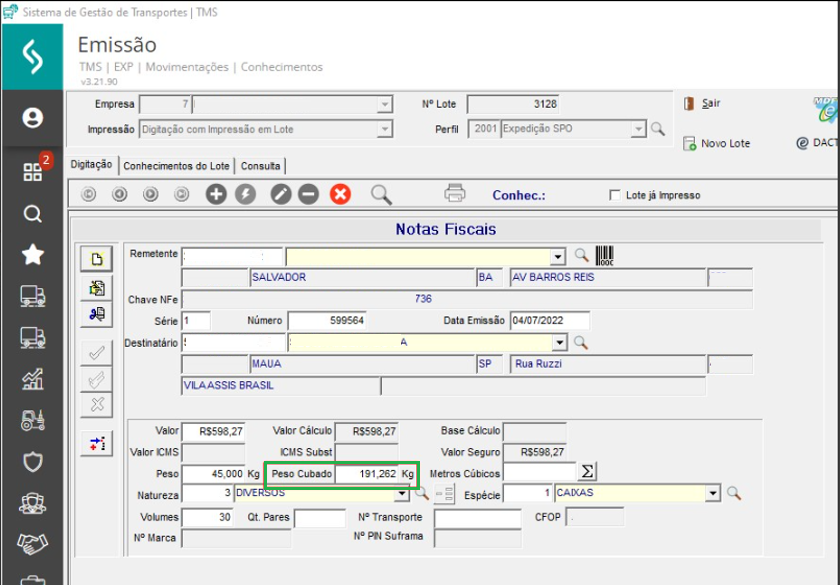840x585 pixels.
Task: Open the user profile icon in sidebar
Action: 32,118
